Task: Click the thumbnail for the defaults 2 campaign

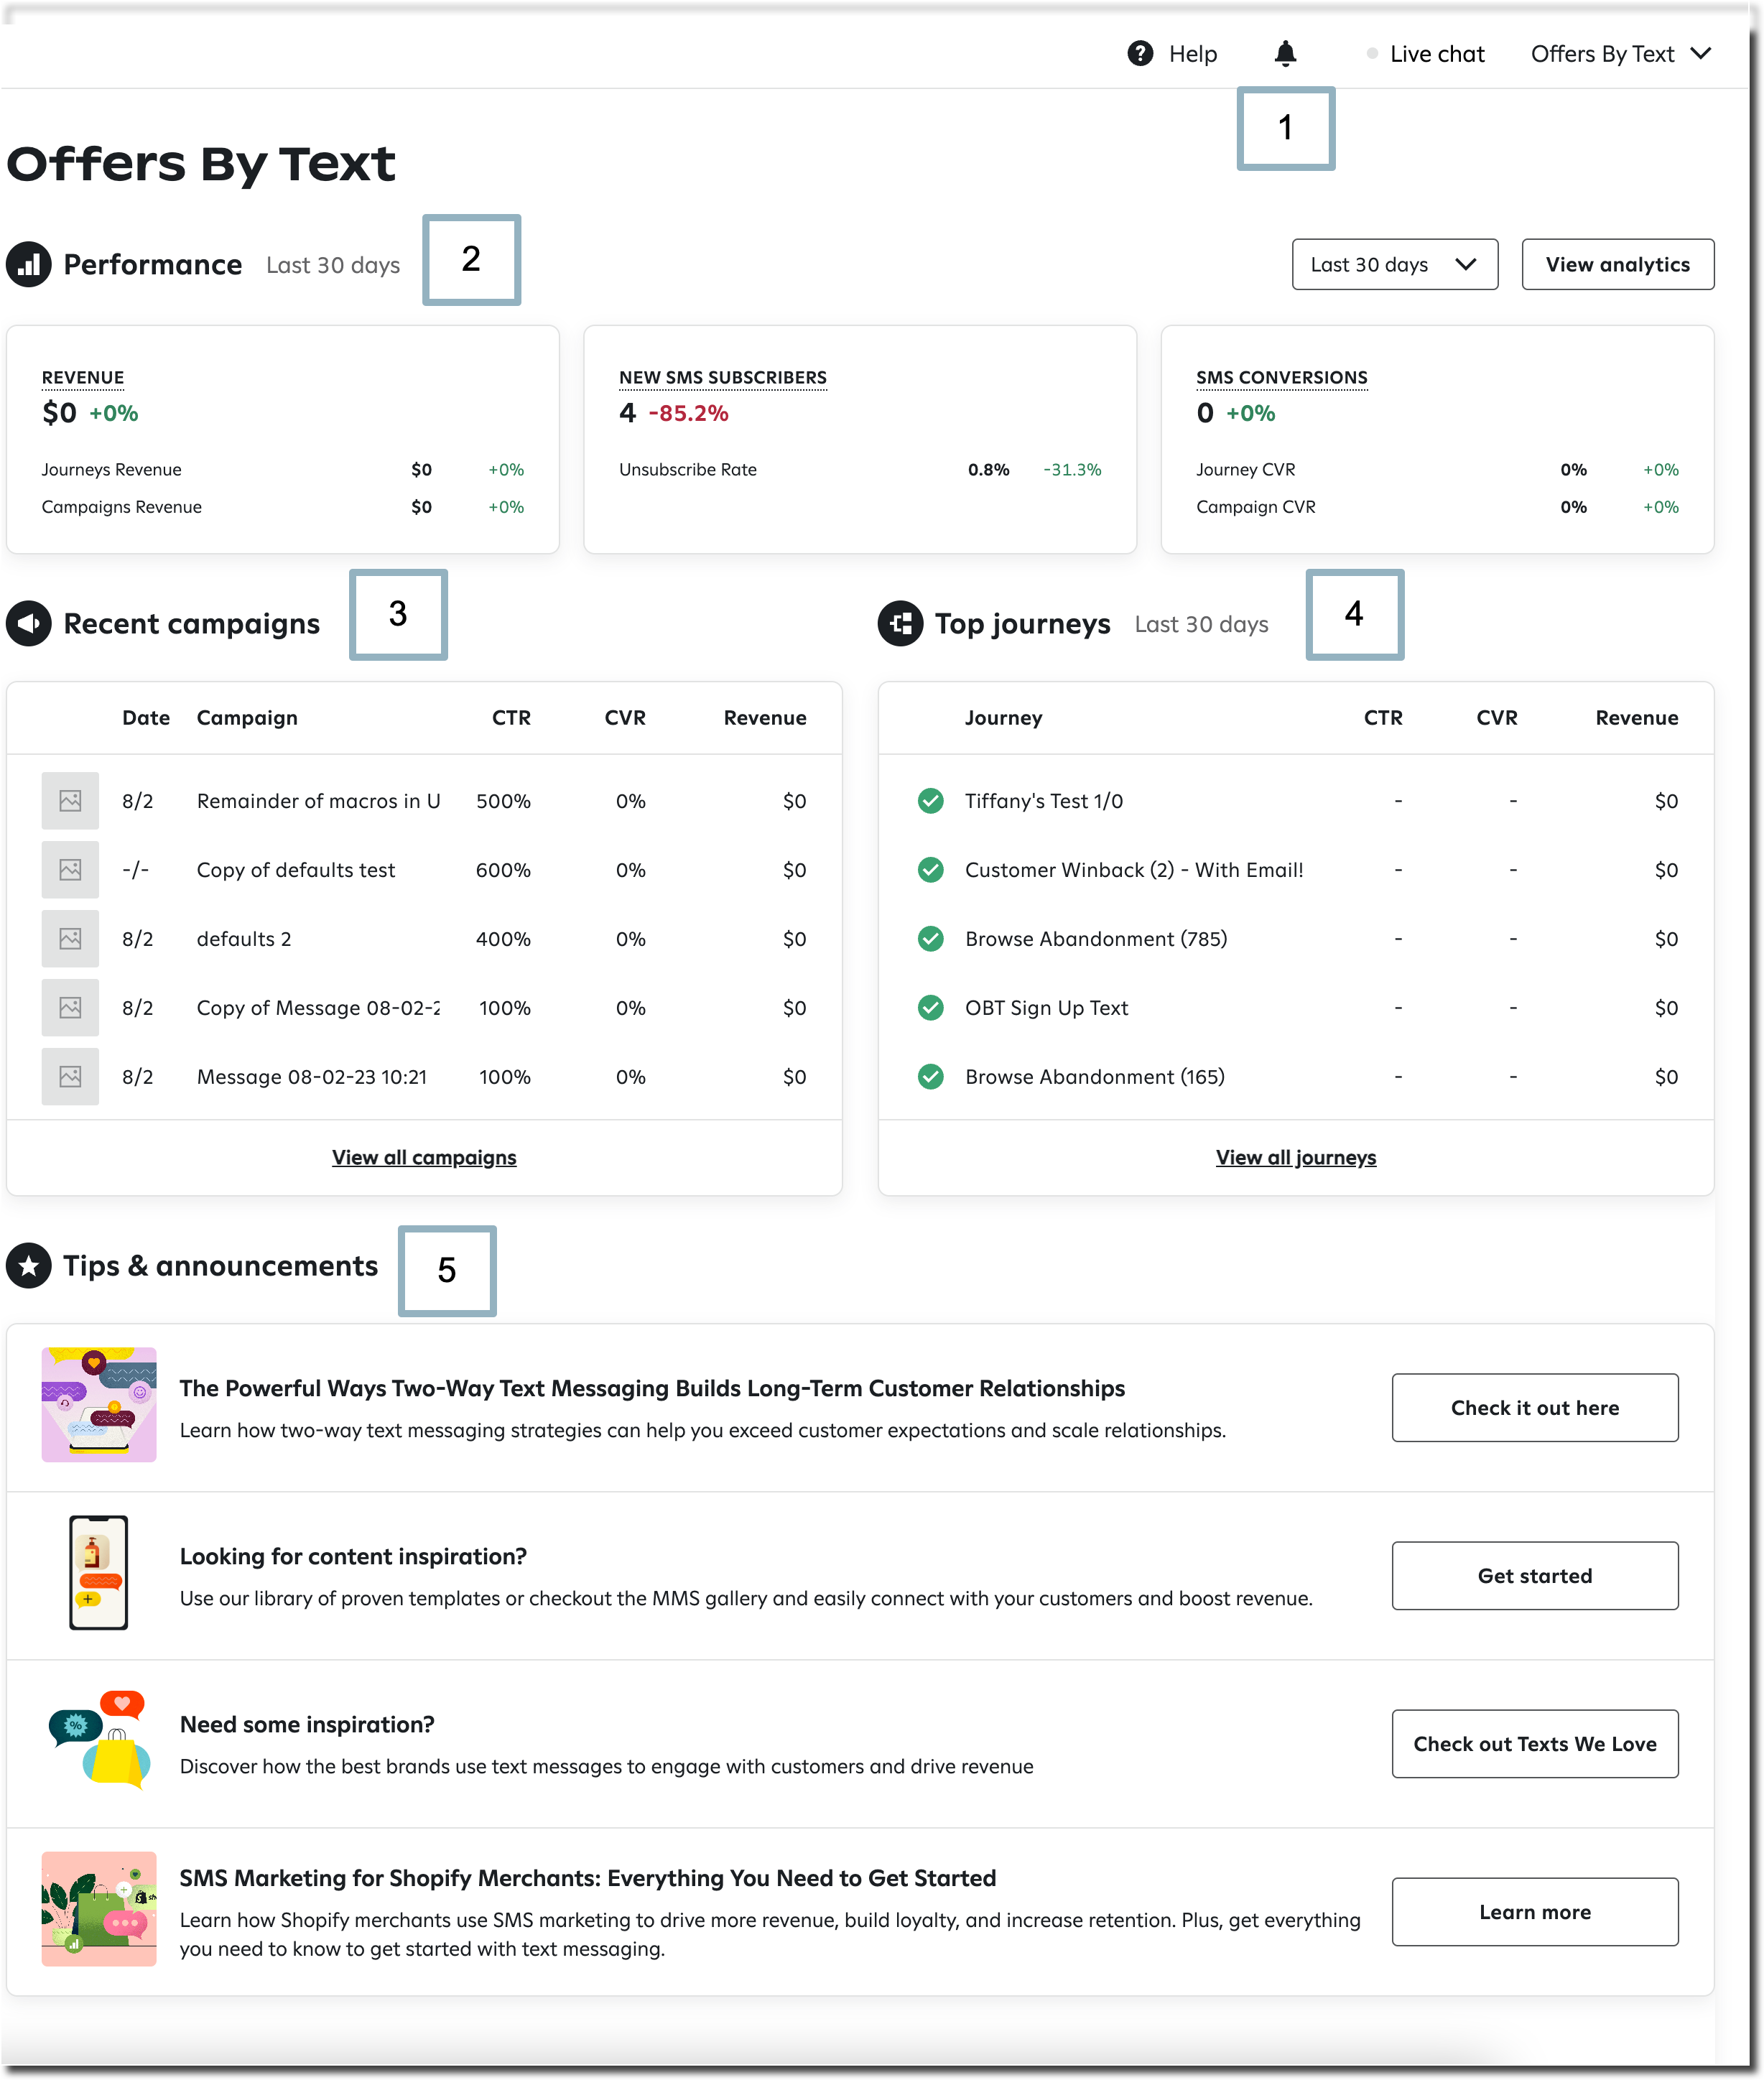Action: 69,938
